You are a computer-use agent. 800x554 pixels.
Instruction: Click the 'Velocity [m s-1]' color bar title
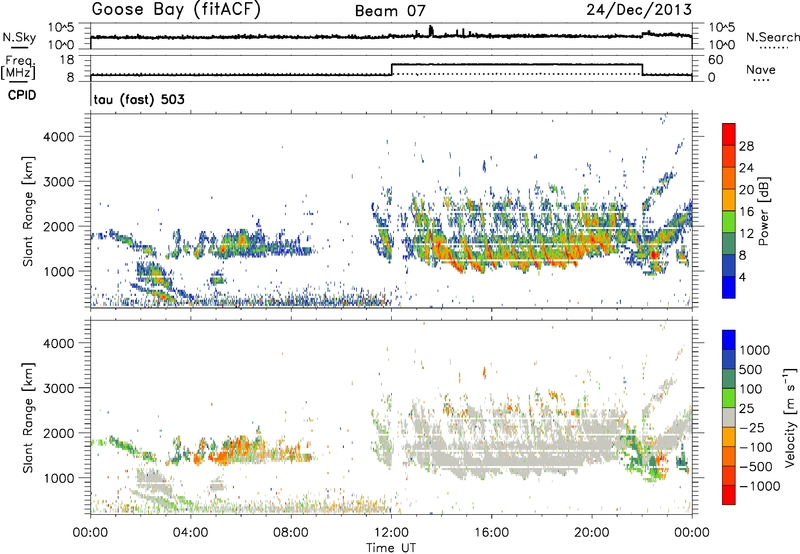pos(790,417)
